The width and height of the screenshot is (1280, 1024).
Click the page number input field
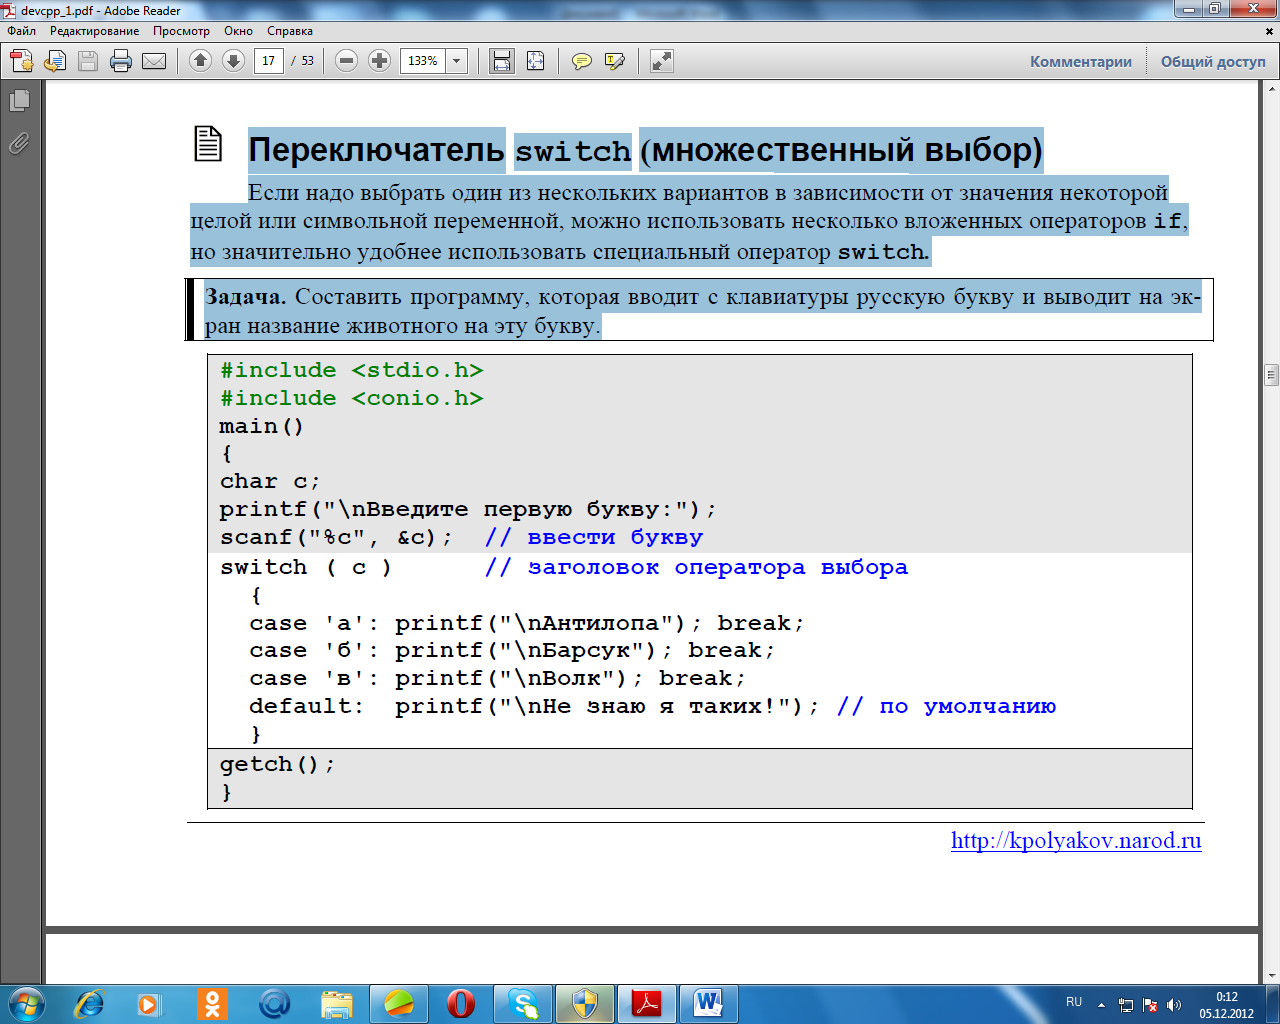coord(268,61)
